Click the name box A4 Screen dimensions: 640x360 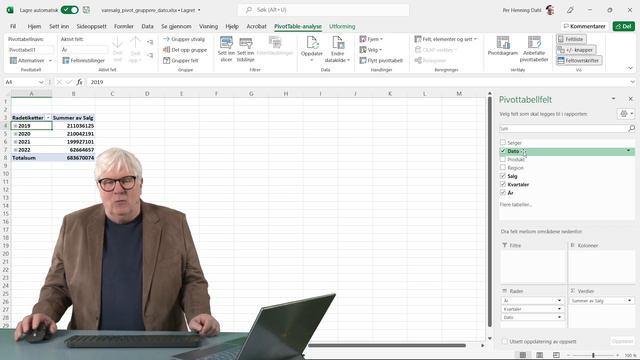pyautogui.click(x=24, y=82)
